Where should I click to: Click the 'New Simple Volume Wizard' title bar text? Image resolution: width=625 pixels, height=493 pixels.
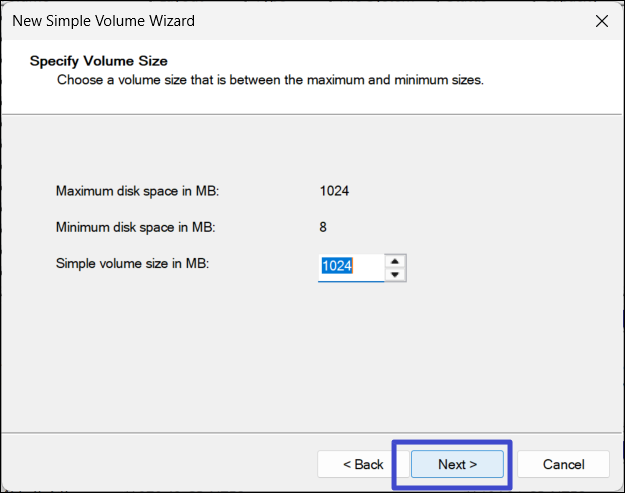[103, 20]
